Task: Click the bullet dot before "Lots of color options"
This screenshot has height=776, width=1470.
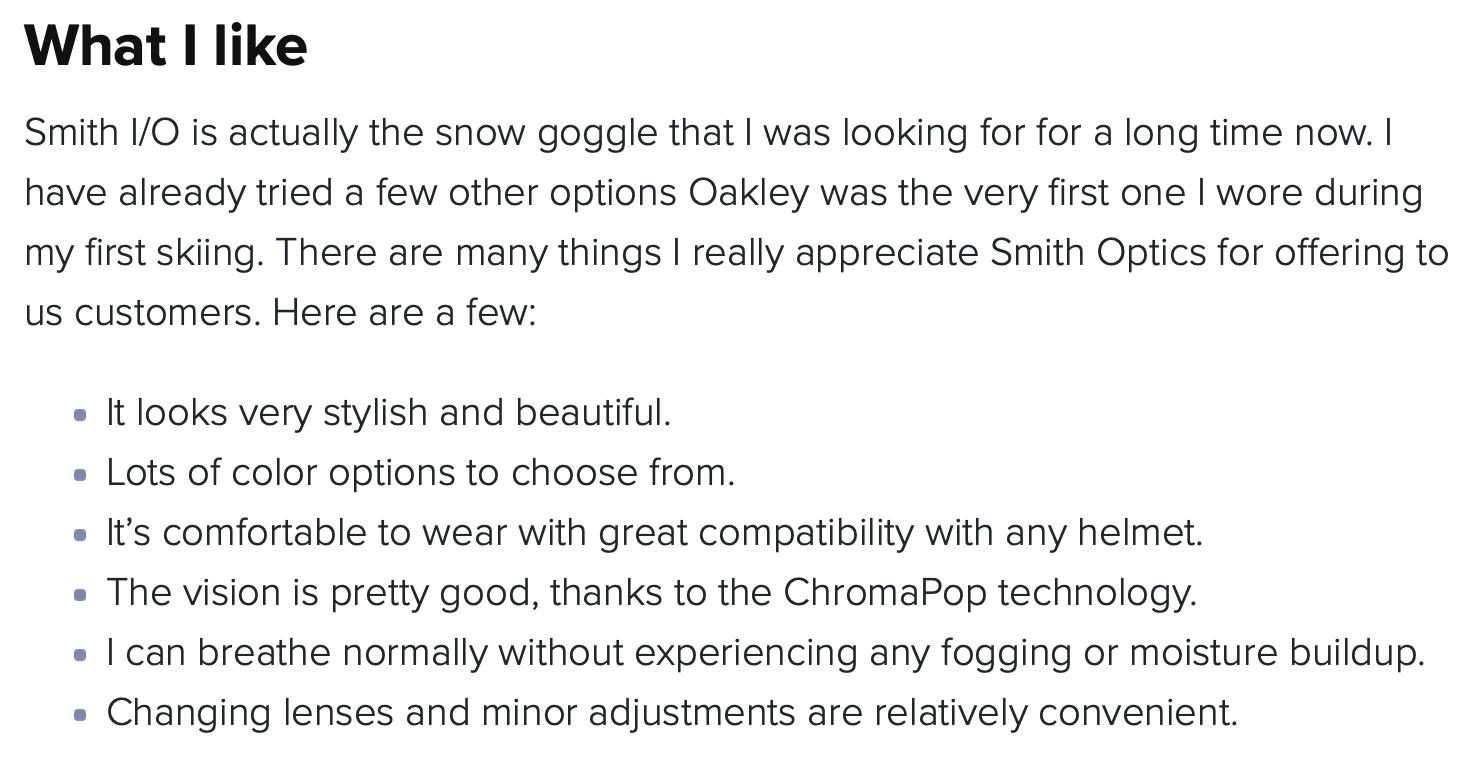Action: [x=81, y=475]
